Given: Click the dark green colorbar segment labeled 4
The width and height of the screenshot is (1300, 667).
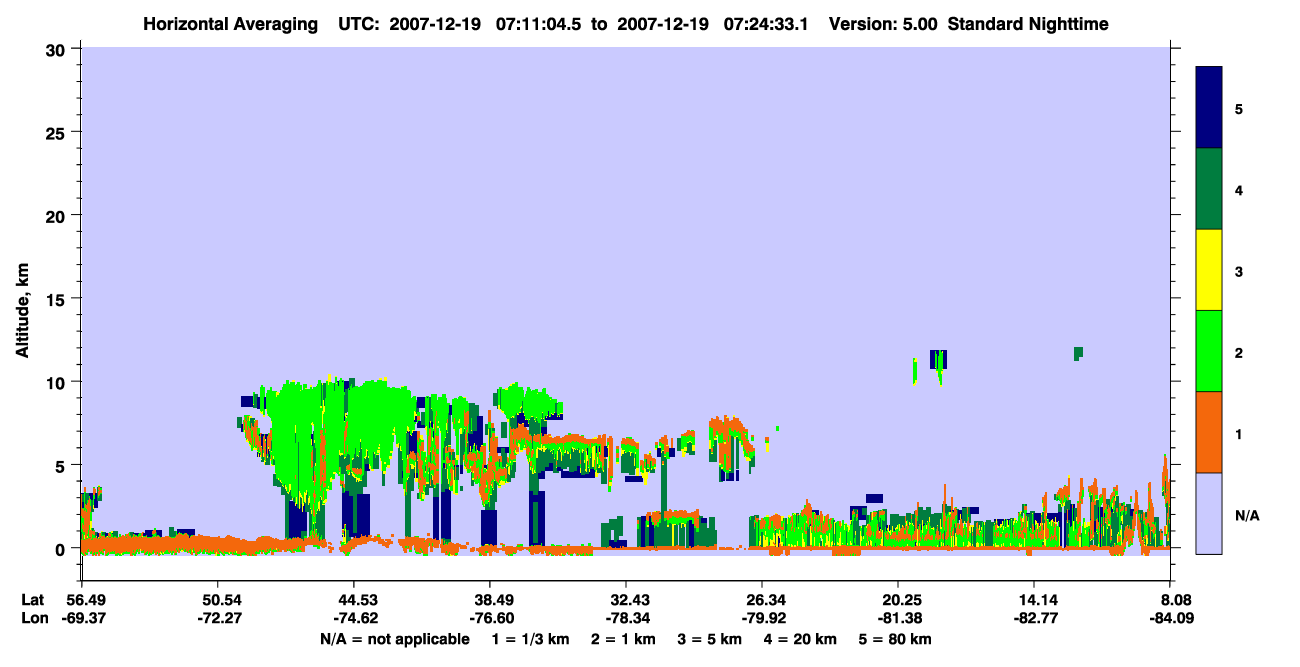Looking at the screenshot, I should [1209, 189].
